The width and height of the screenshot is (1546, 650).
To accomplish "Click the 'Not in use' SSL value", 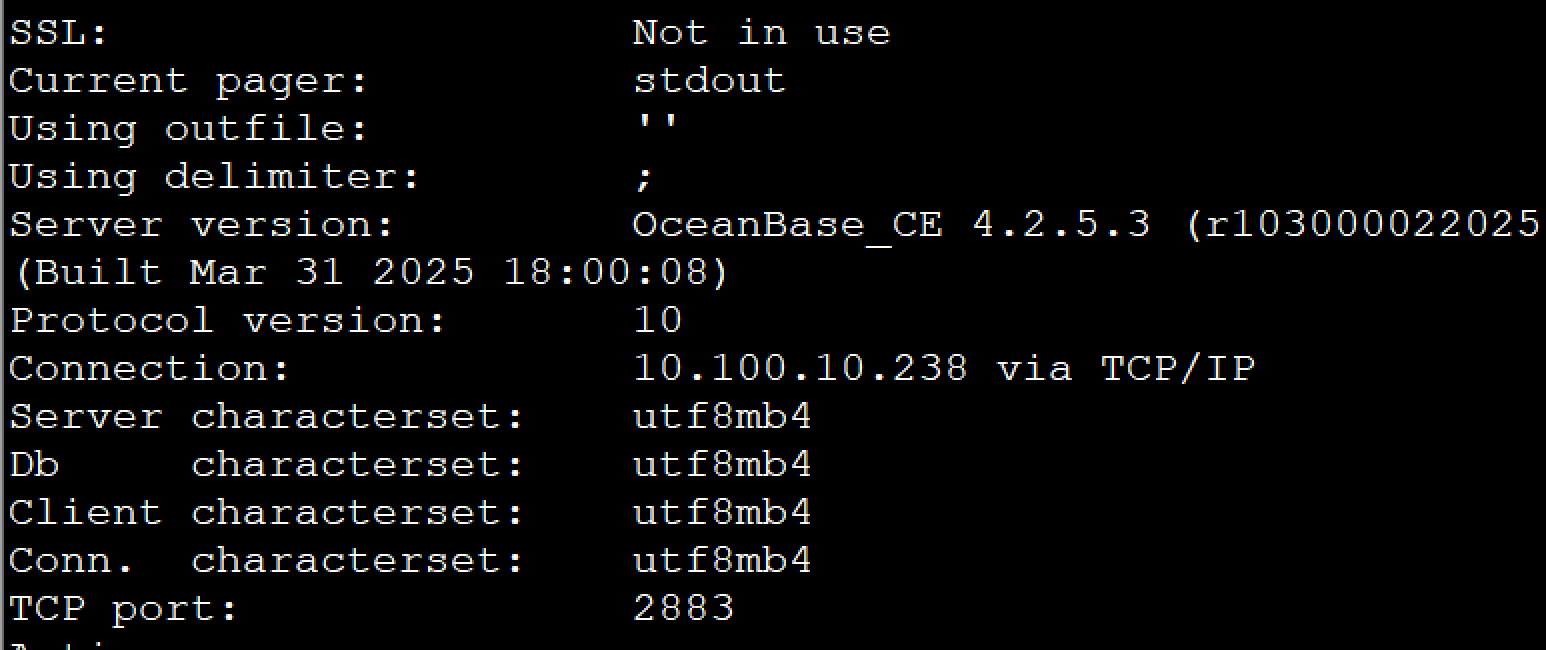I will [761, 33].
